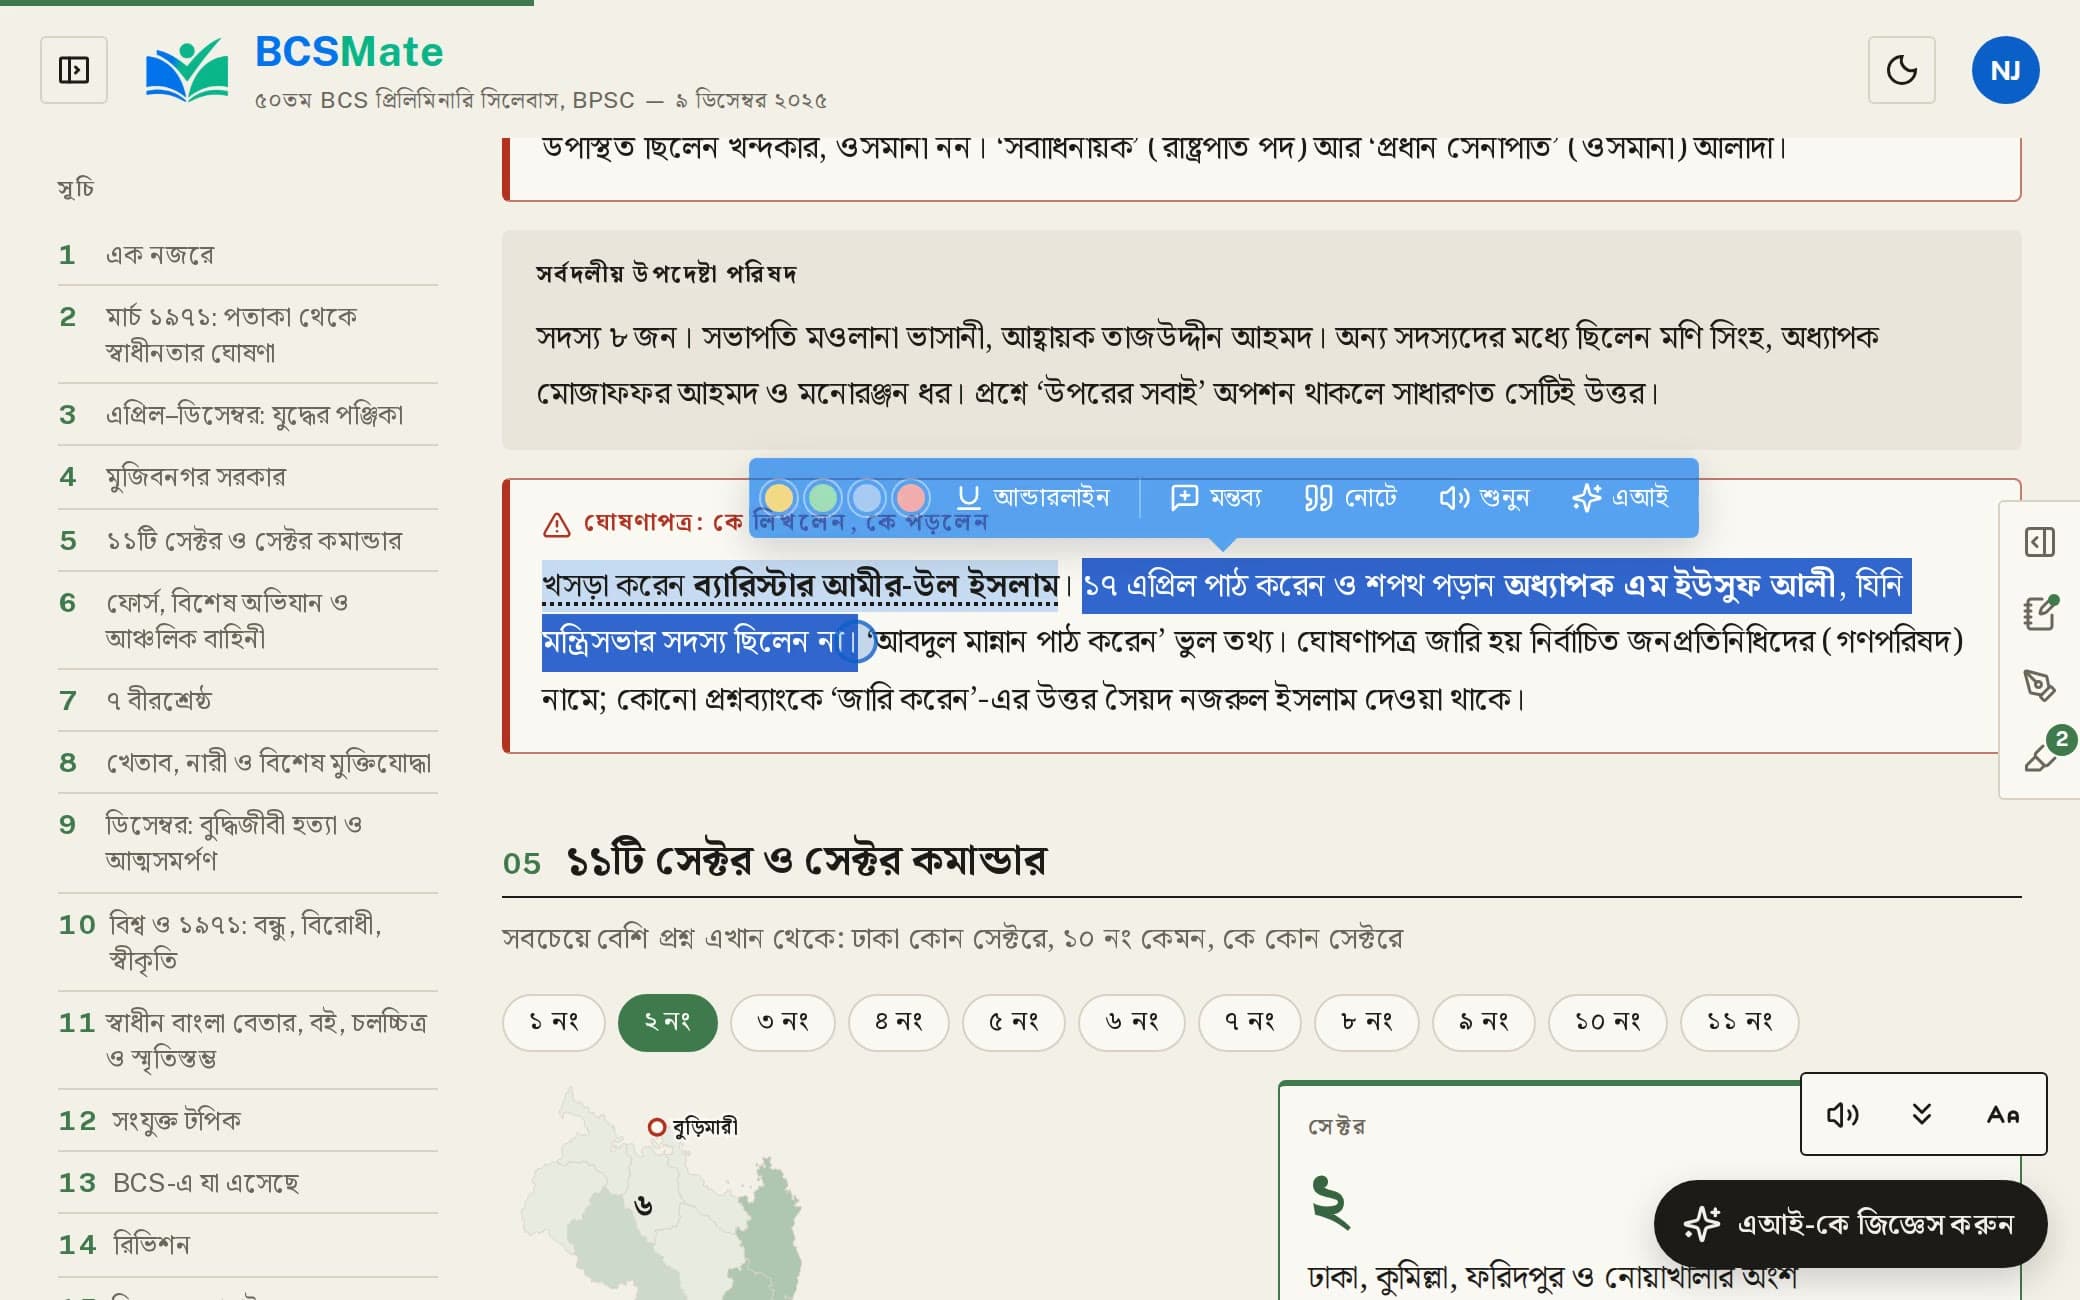Open the right side panel collapse icon

pyautogui.click(x=2039, y=542)
